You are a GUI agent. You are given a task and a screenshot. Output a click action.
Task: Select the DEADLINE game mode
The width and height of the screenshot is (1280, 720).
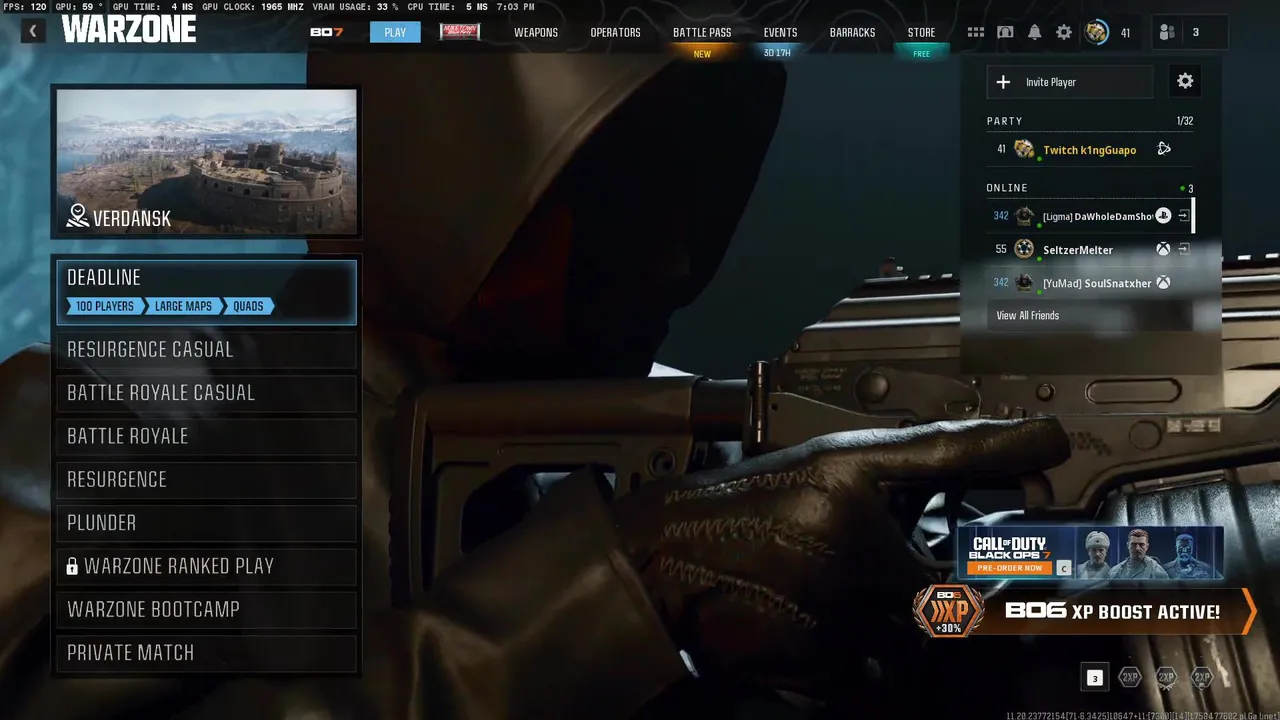pyautogui.click(x=206, y=292)
